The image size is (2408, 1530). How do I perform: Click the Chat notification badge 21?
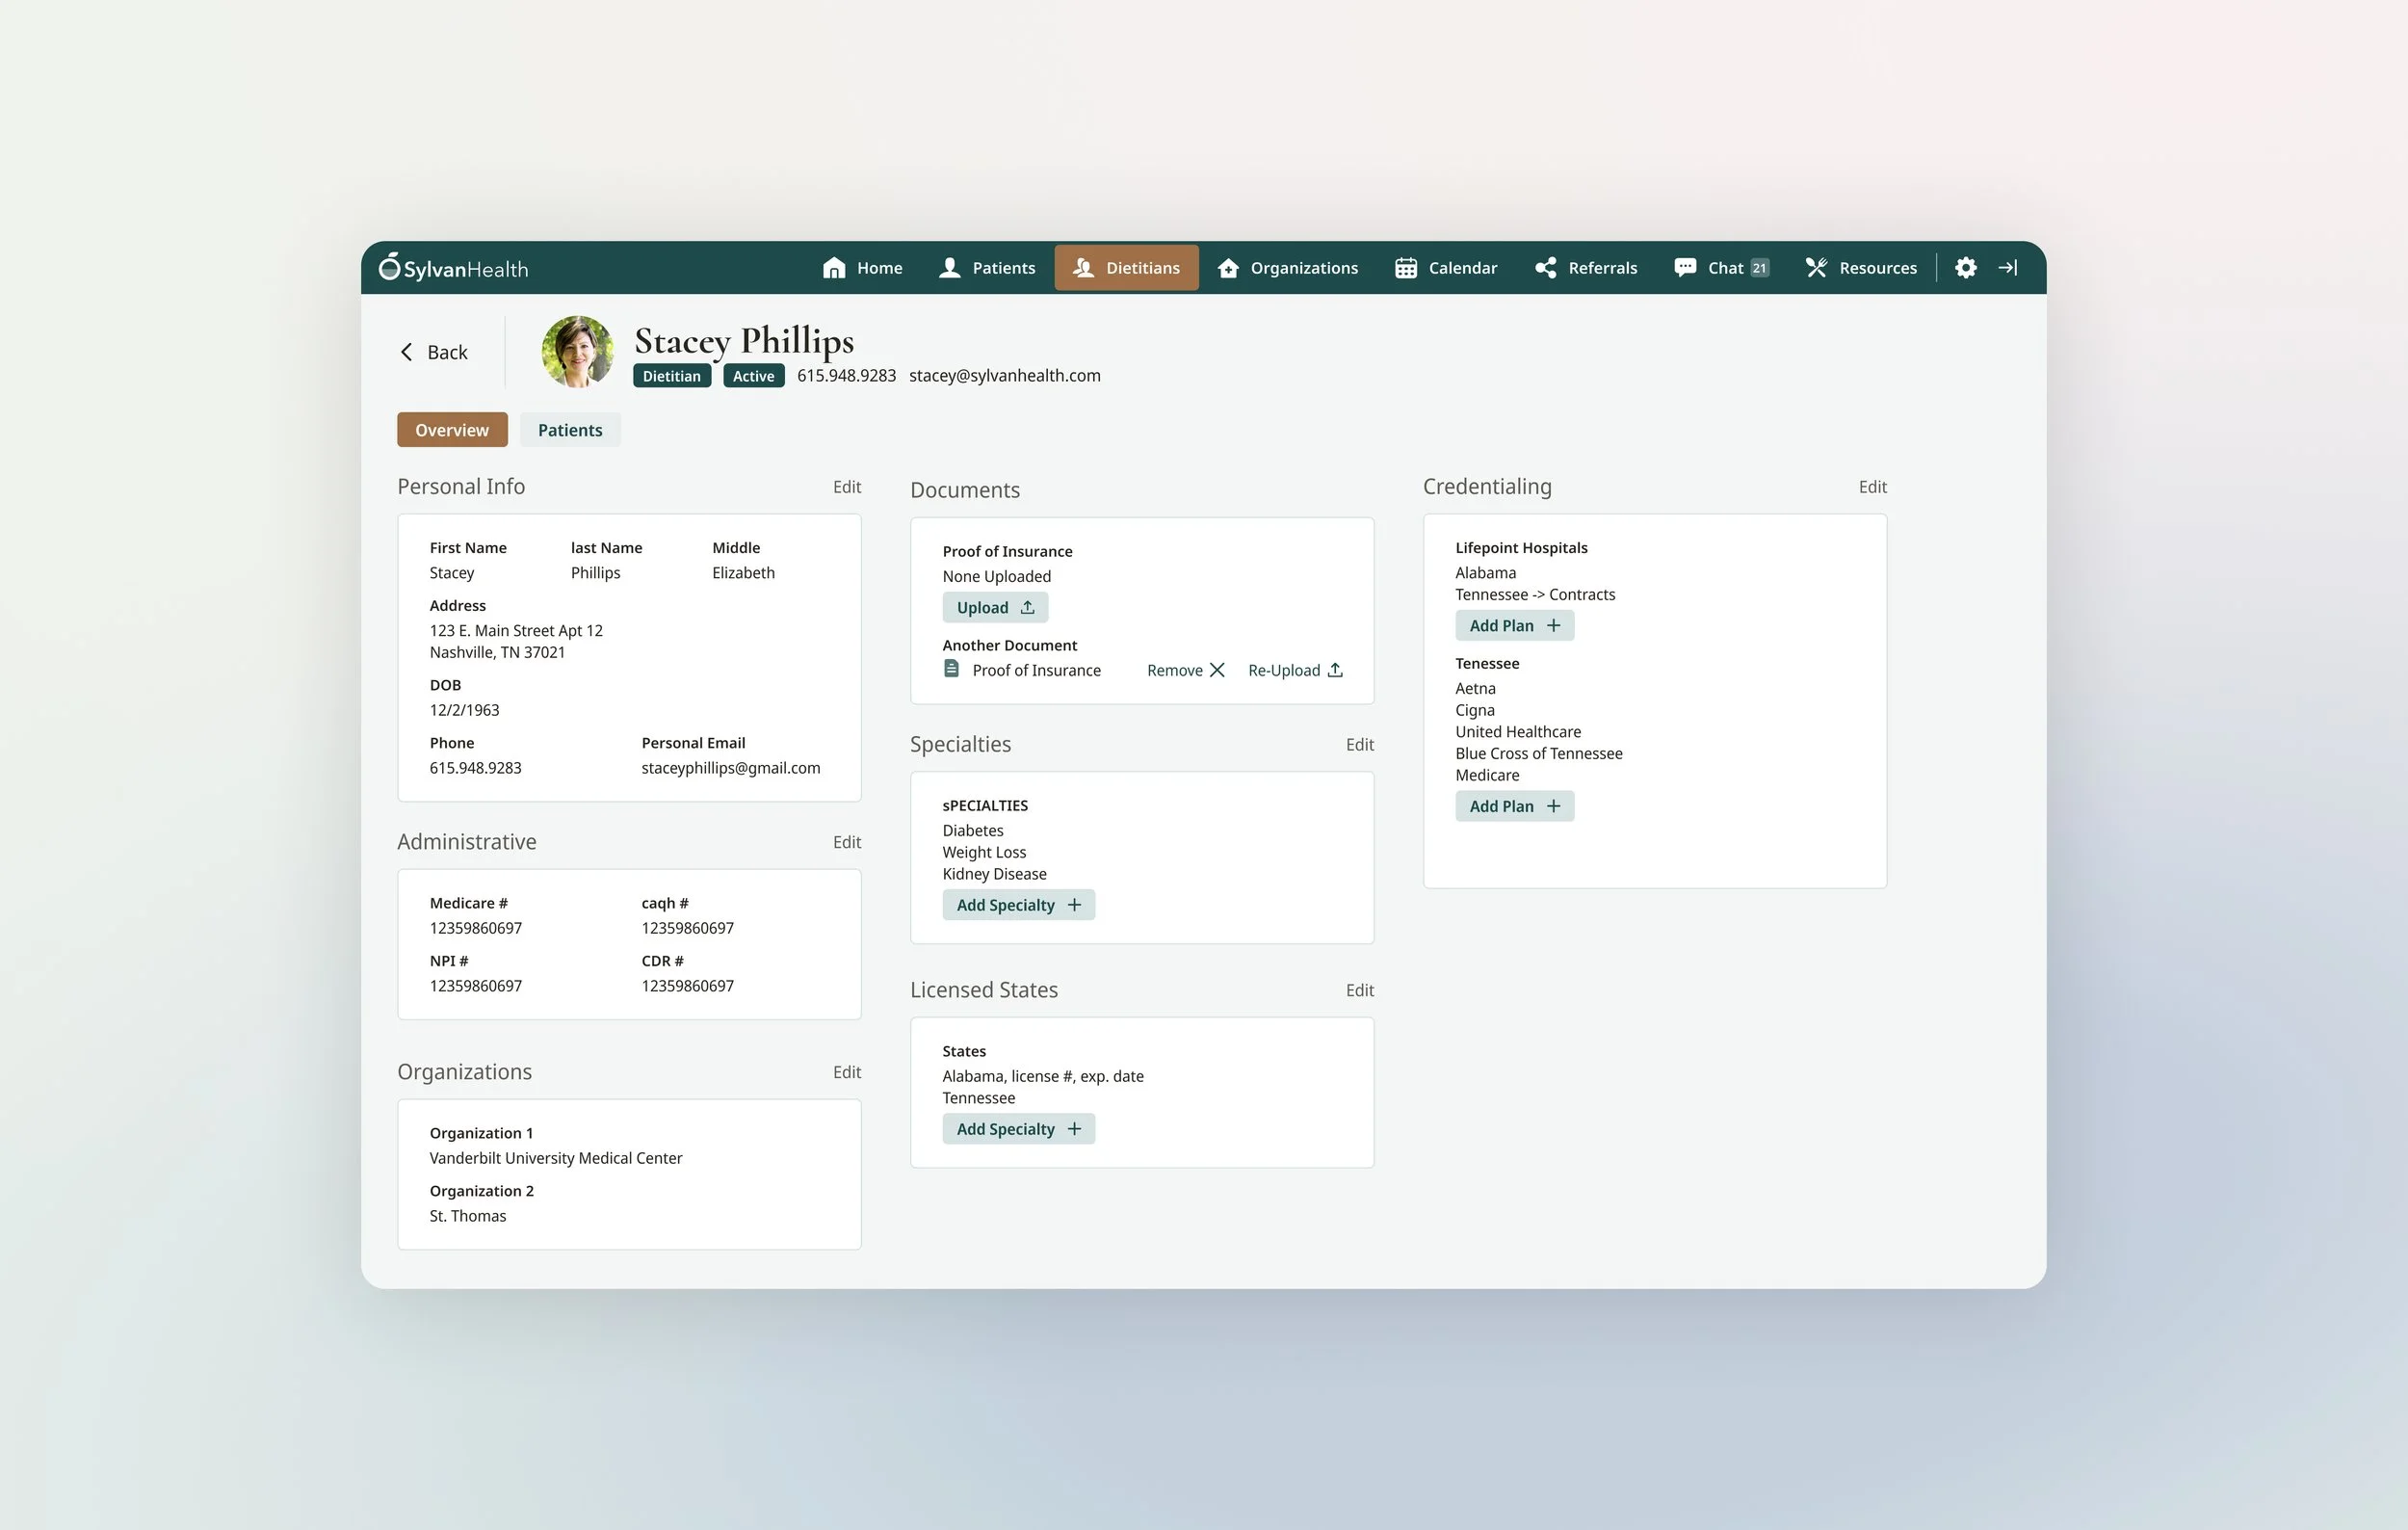point(1759,268)
